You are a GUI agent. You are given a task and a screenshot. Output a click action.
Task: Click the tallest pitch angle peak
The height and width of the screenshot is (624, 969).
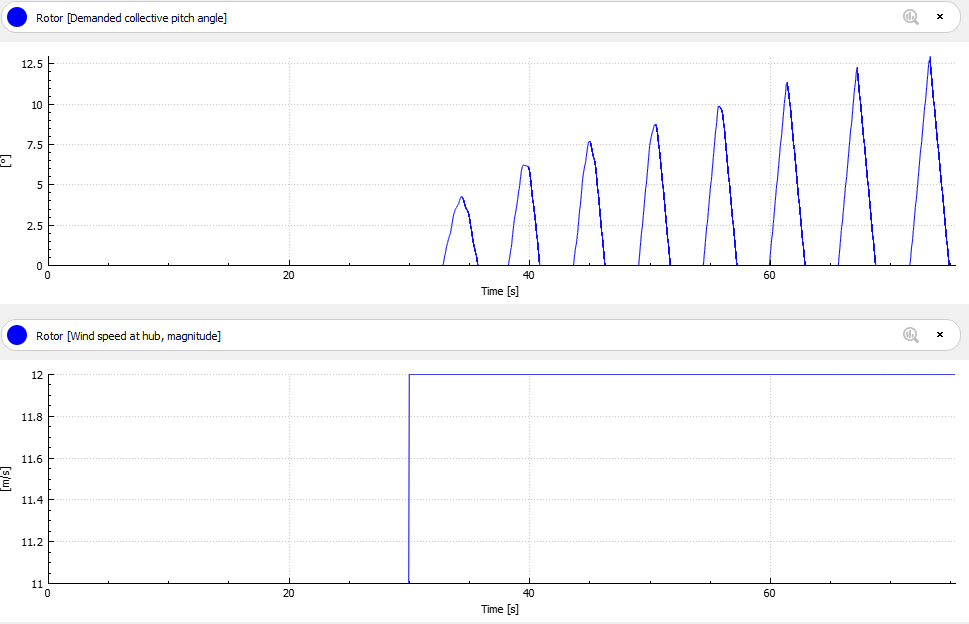(x=930, y=58)
